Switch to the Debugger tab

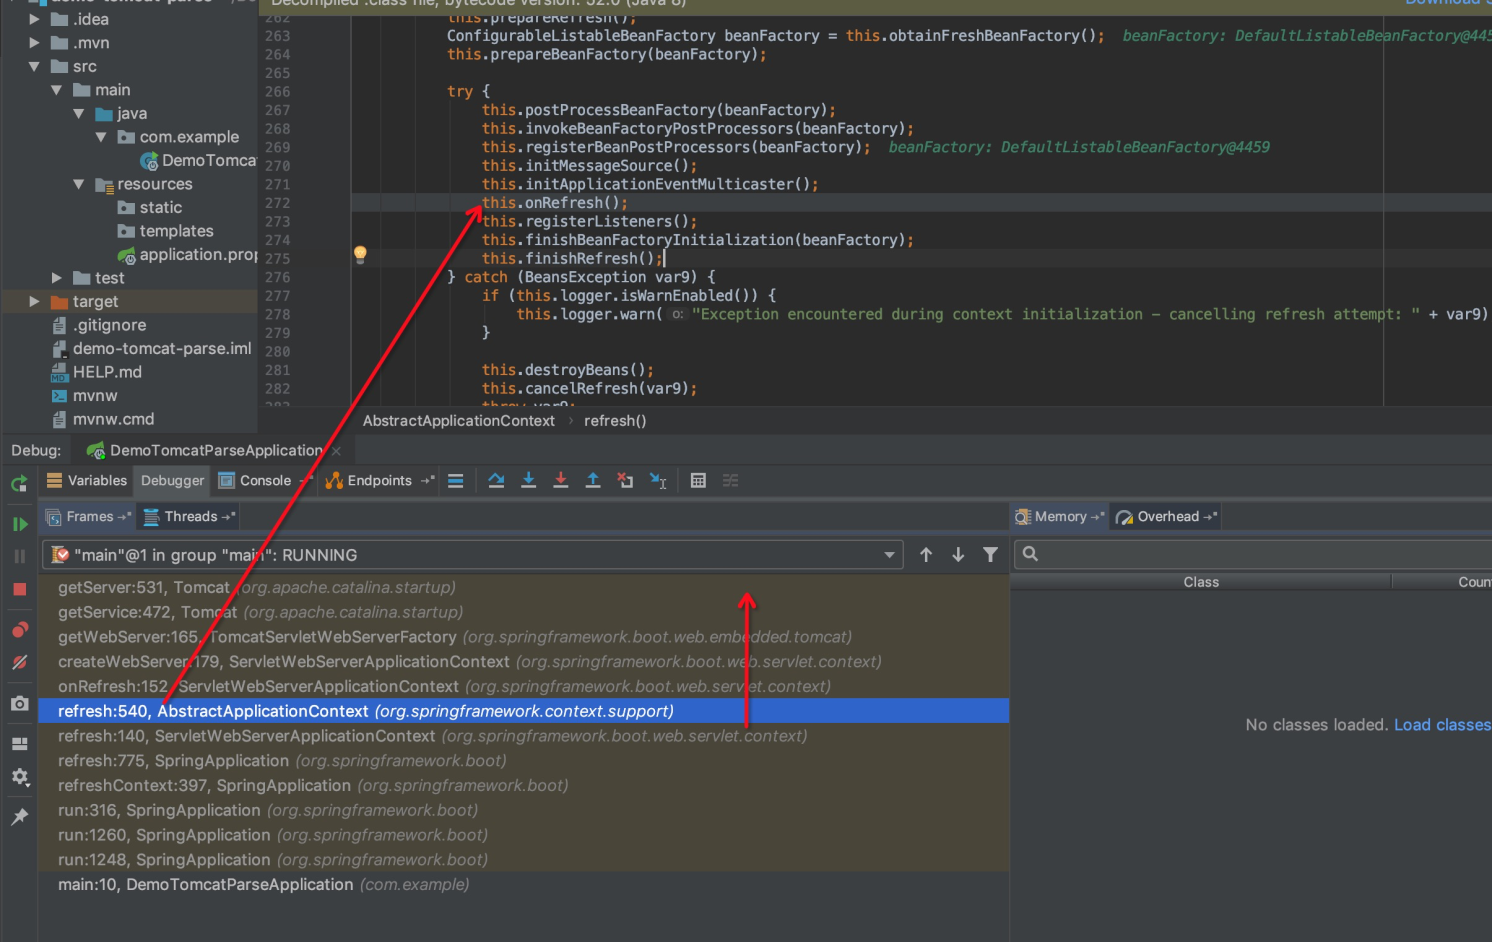tap(172, 481)
